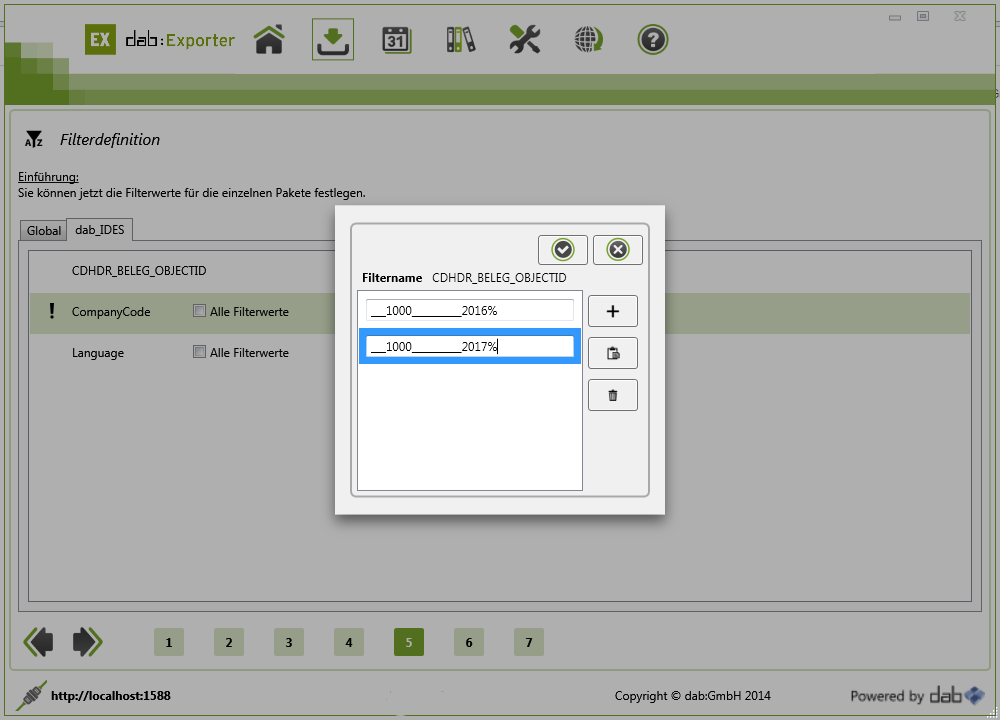Paste filter values from clipboard
This screenshot has width=1000, height=720.
[x=613, y=353]
